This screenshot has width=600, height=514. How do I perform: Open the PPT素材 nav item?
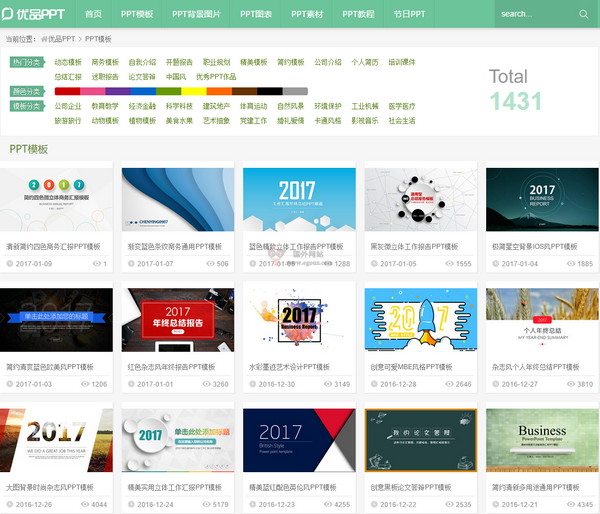pyautogui.click(x=307, y=14)
